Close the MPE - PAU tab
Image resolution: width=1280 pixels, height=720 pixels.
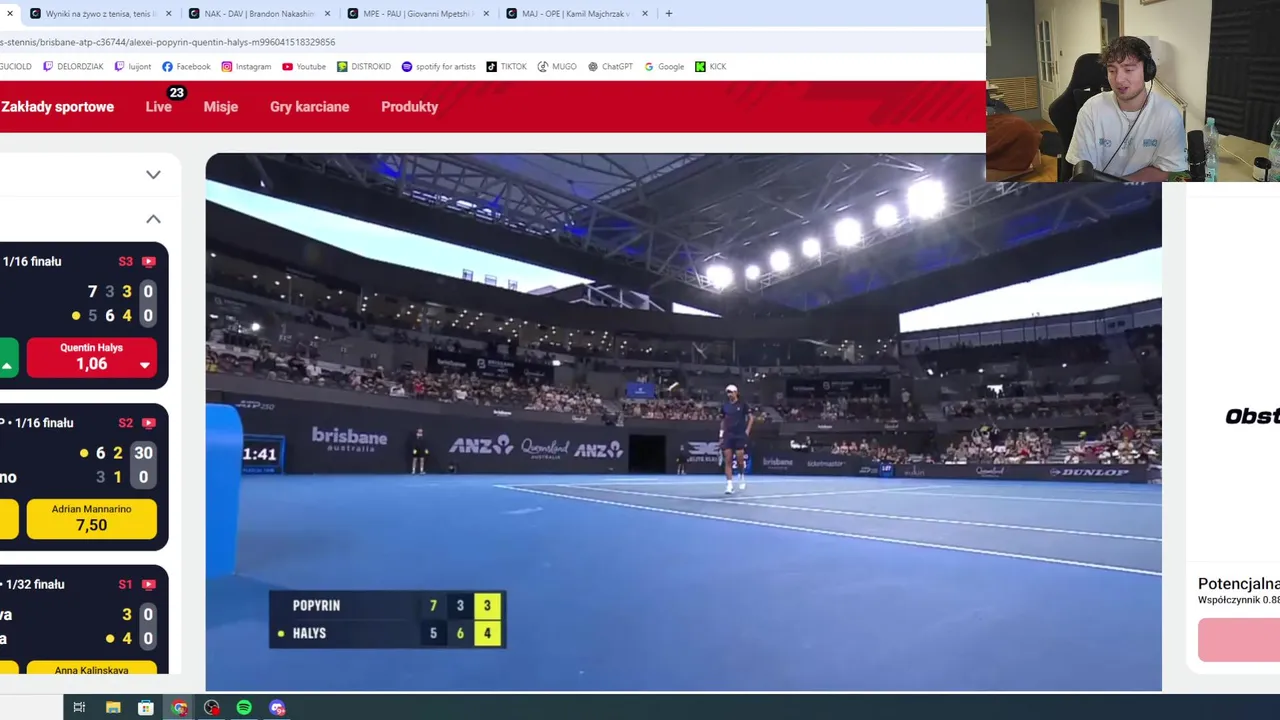coord(486,14)
